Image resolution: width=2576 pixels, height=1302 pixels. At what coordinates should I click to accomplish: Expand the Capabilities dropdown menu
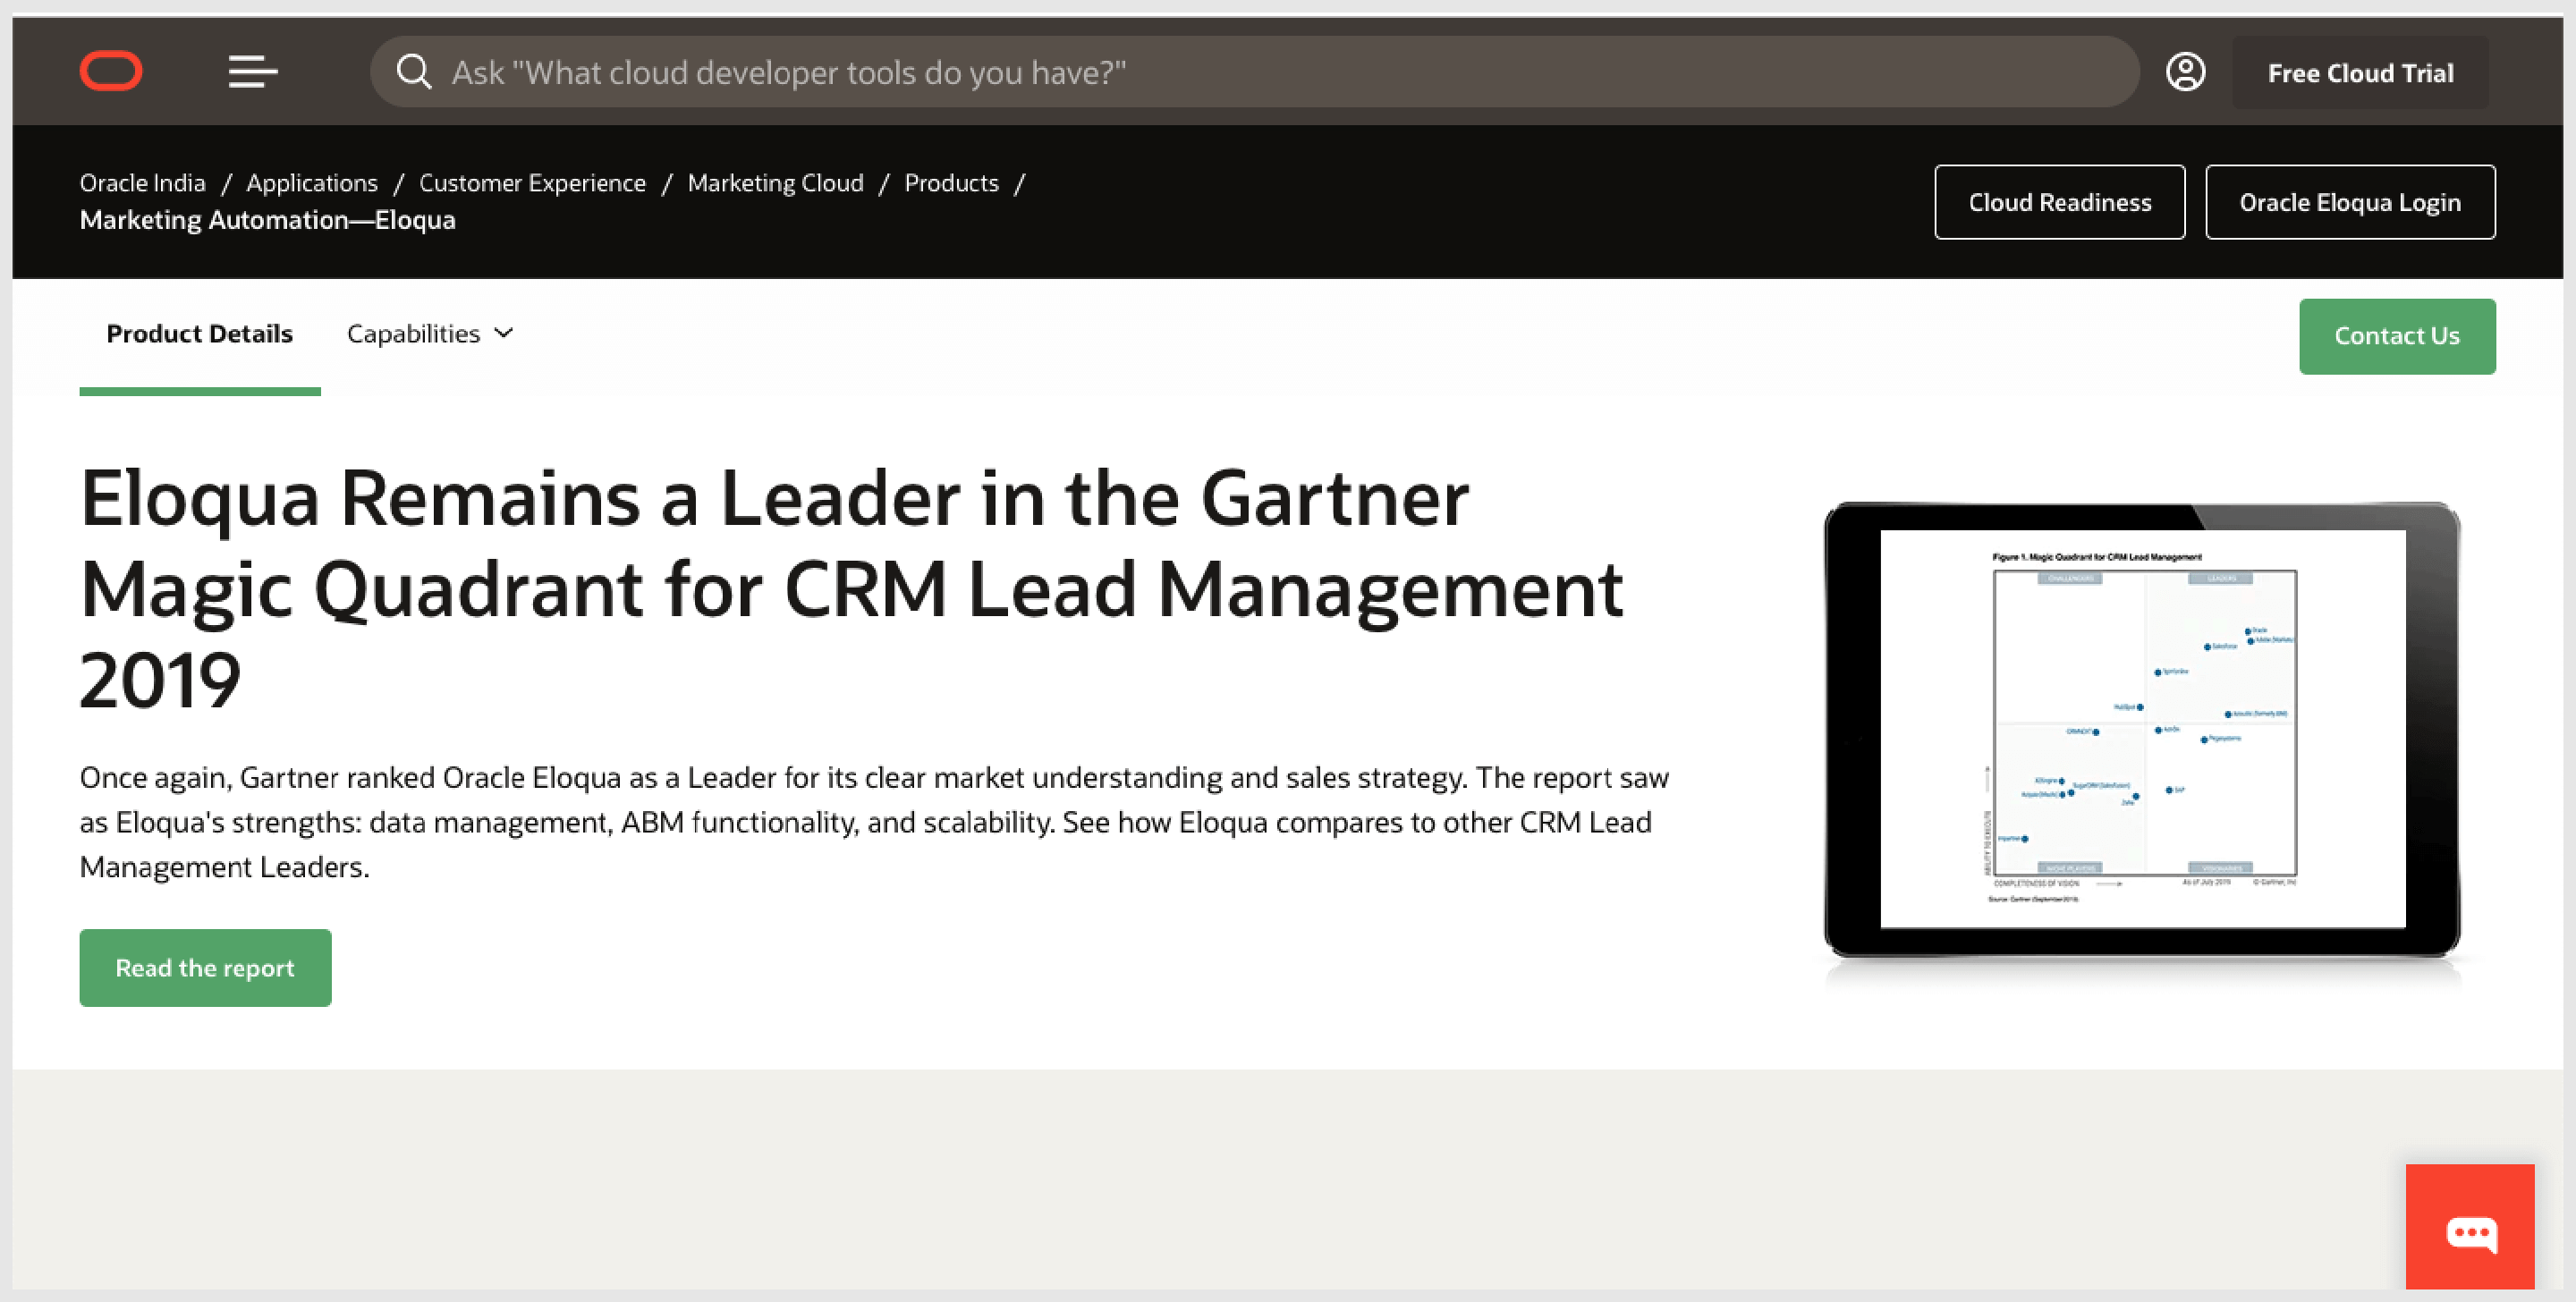point(428,334)
